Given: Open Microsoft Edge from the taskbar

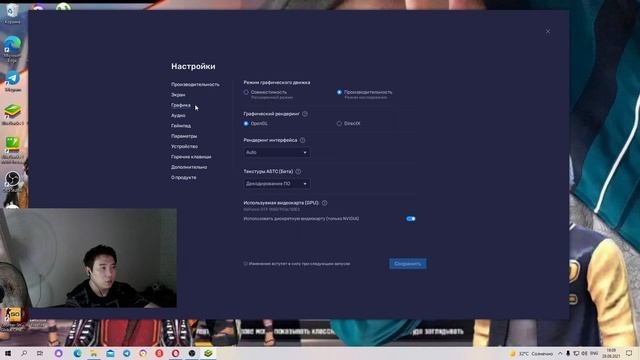Looking at the screenshot, I should [x=77, y=353].
